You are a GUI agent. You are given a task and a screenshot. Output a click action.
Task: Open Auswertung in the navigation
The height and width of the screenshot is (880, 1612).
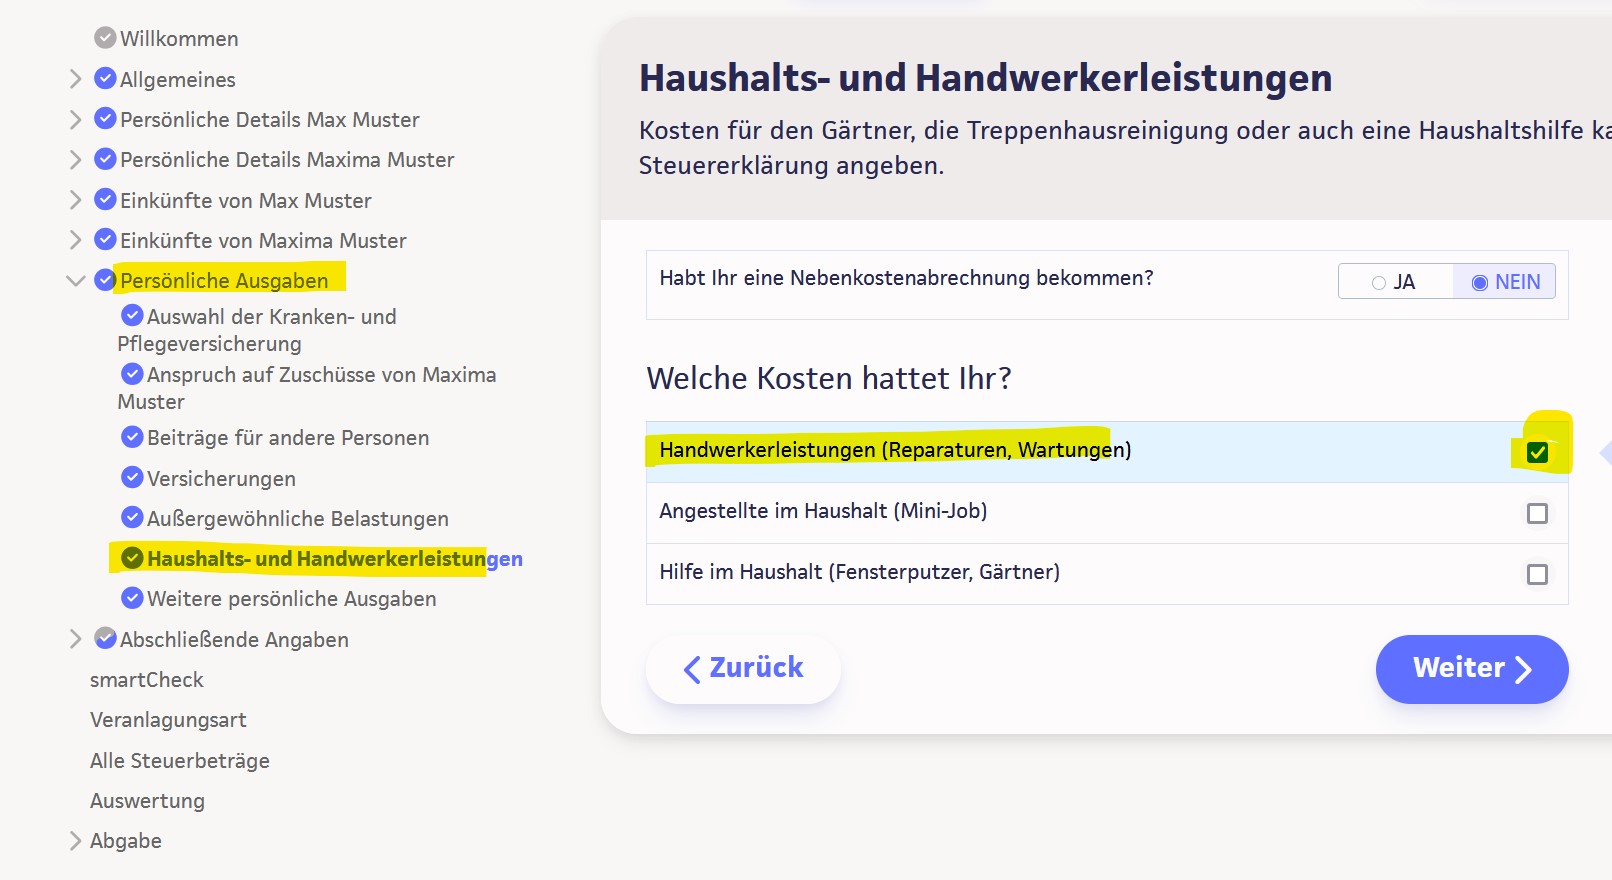(x=147, y=801)
